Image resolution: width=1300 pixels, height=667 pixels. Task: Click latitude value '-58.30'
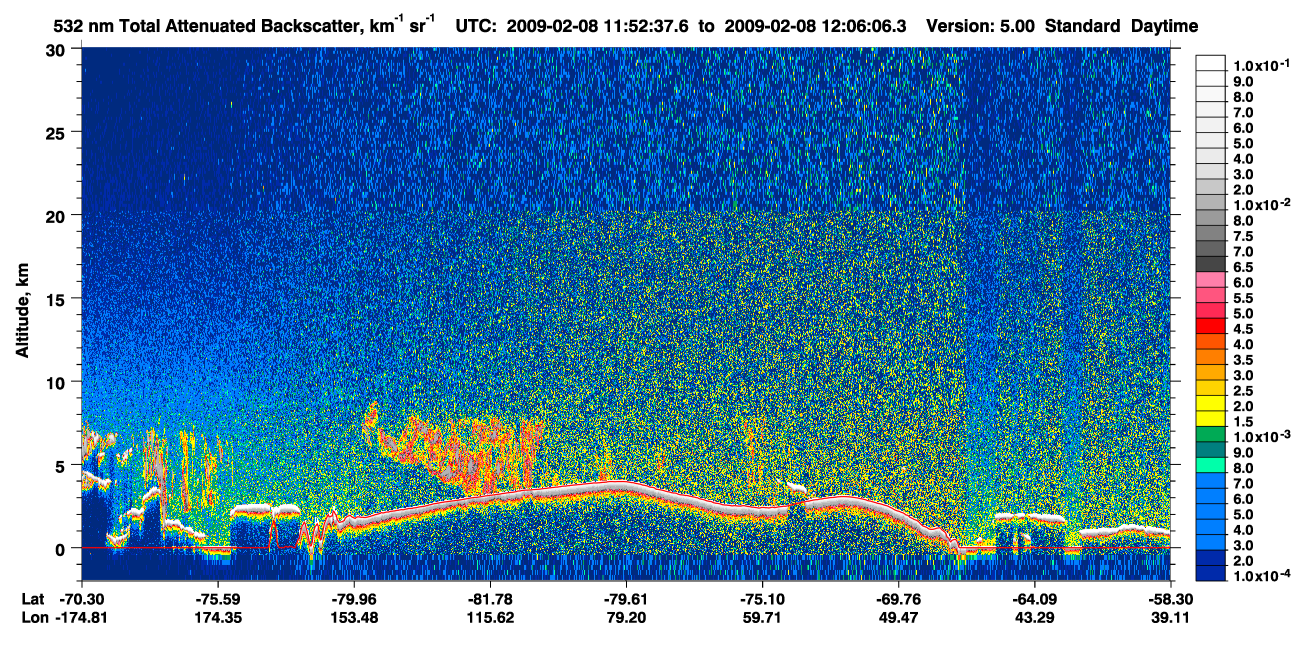(1169, 599)
